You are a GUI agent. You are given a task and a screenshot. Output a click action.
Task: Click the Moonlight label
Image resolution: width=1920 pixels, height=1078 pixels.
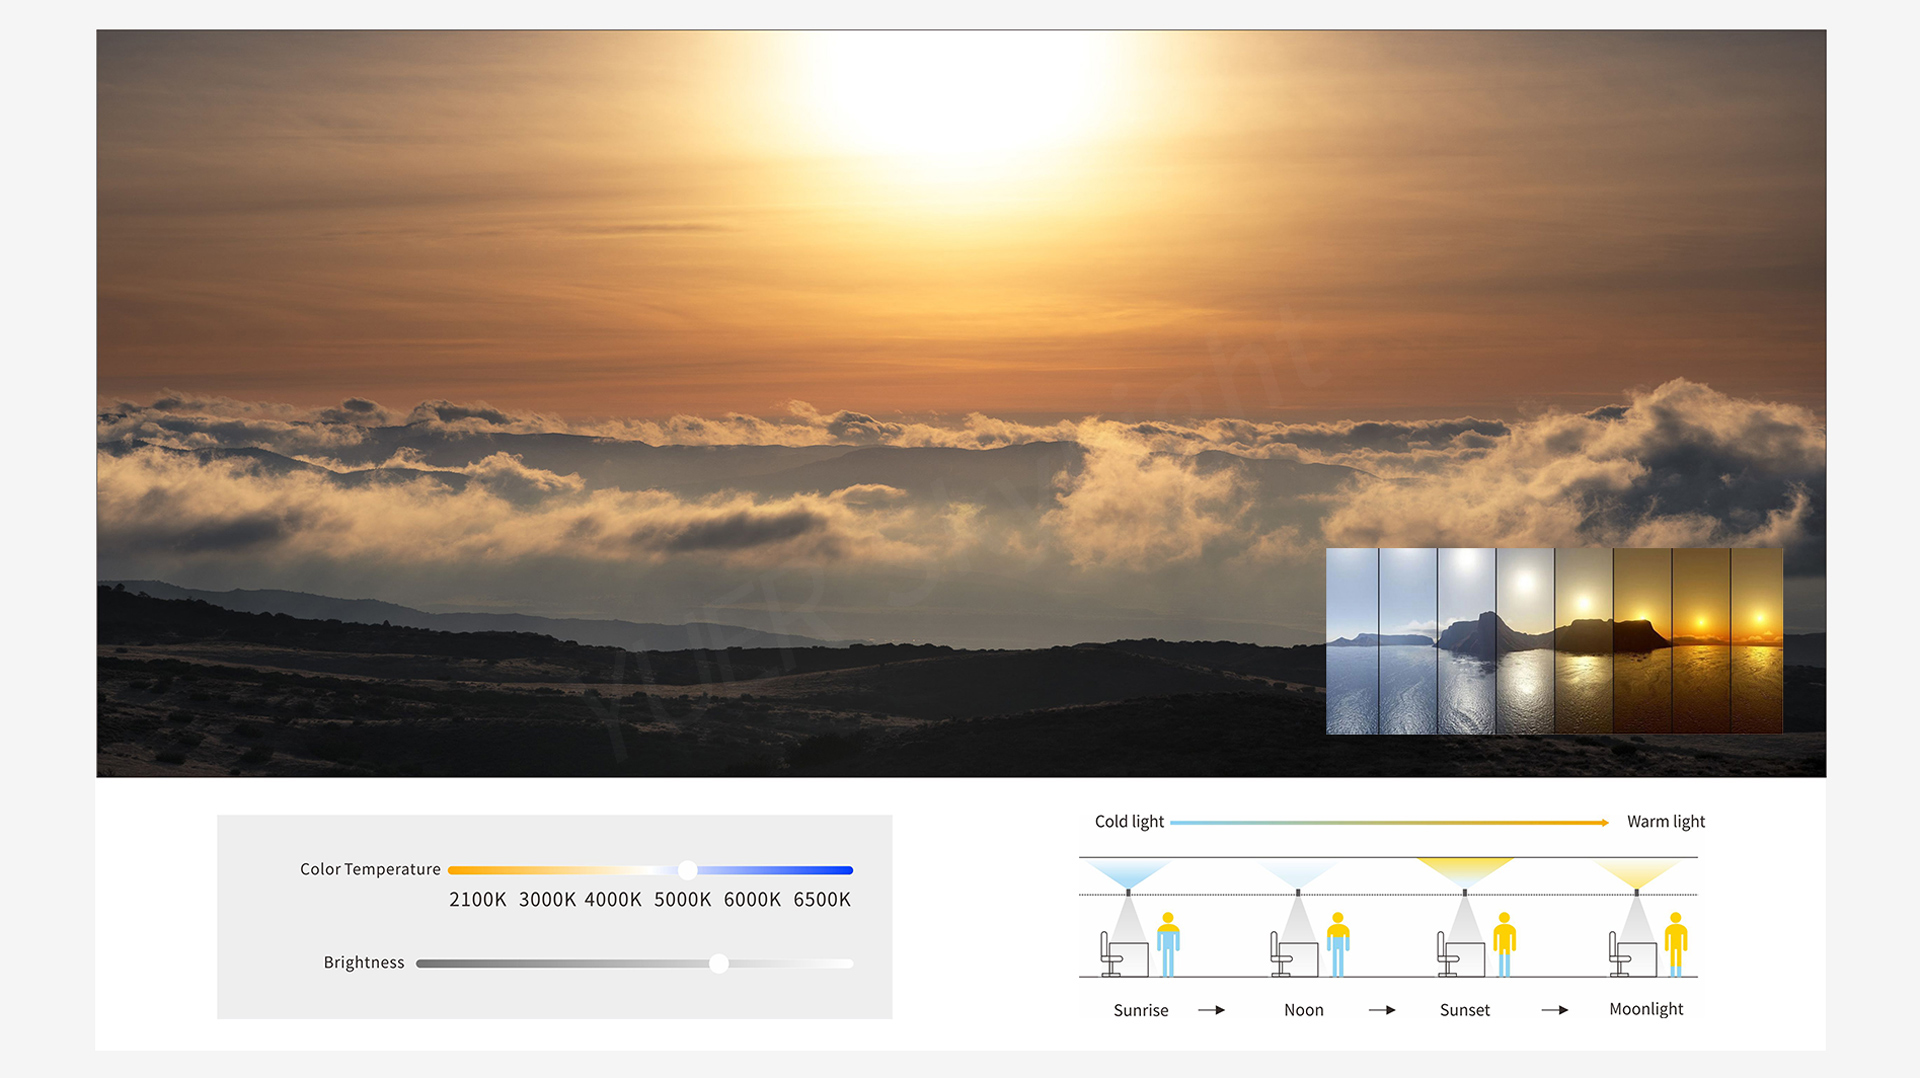point(1646,1009)
